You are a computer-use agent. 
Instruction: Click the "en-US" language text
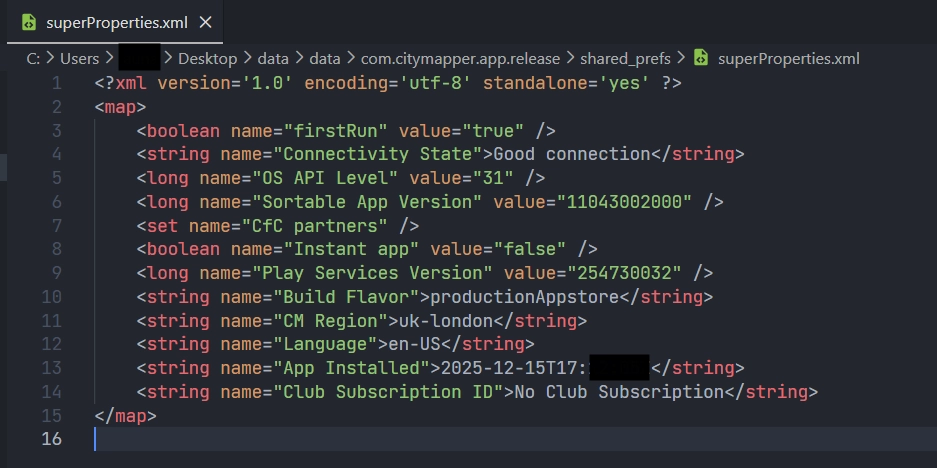415,344
